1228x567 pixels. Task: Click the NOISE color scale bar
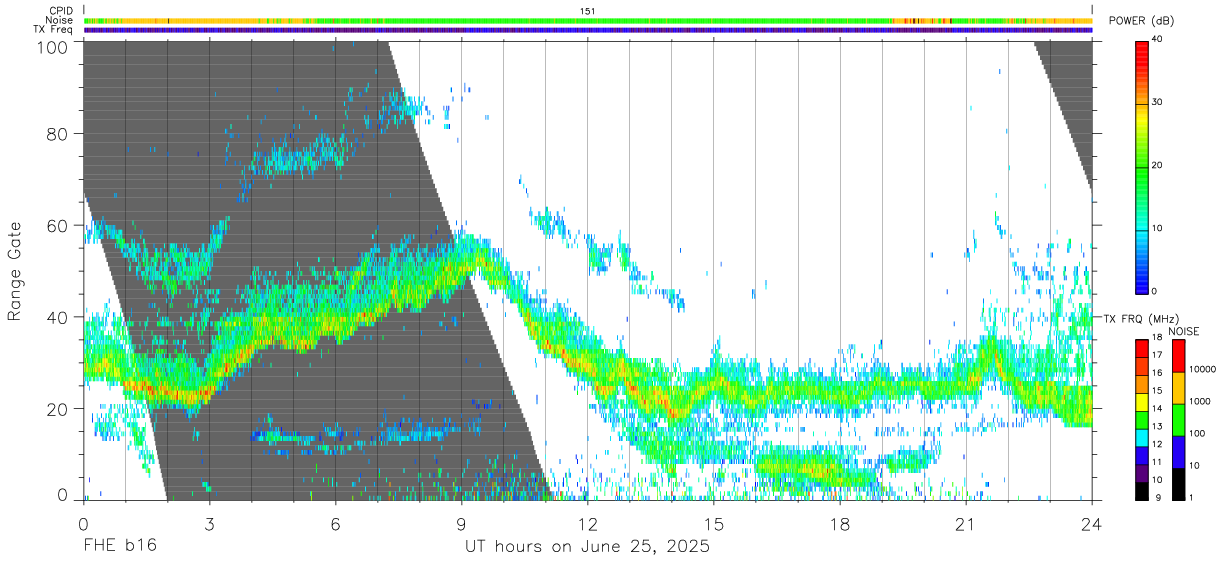[x=1178, y=419]
